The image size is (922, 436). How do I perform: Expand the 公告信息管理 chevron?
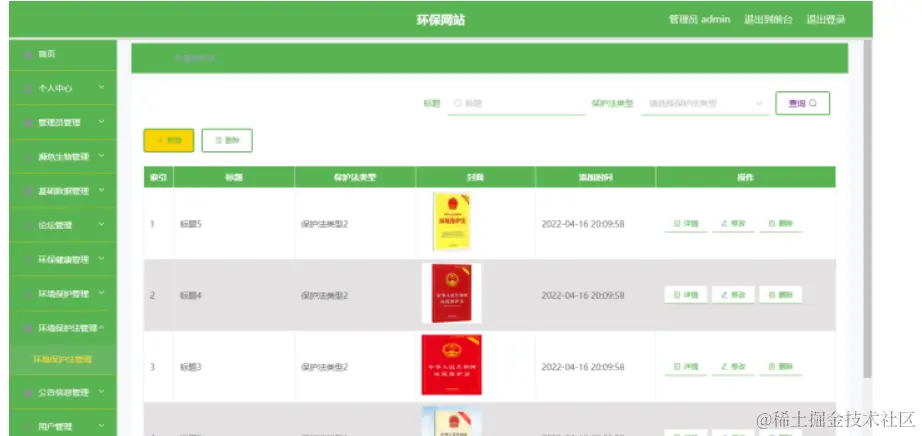click(x=101, y=392)
